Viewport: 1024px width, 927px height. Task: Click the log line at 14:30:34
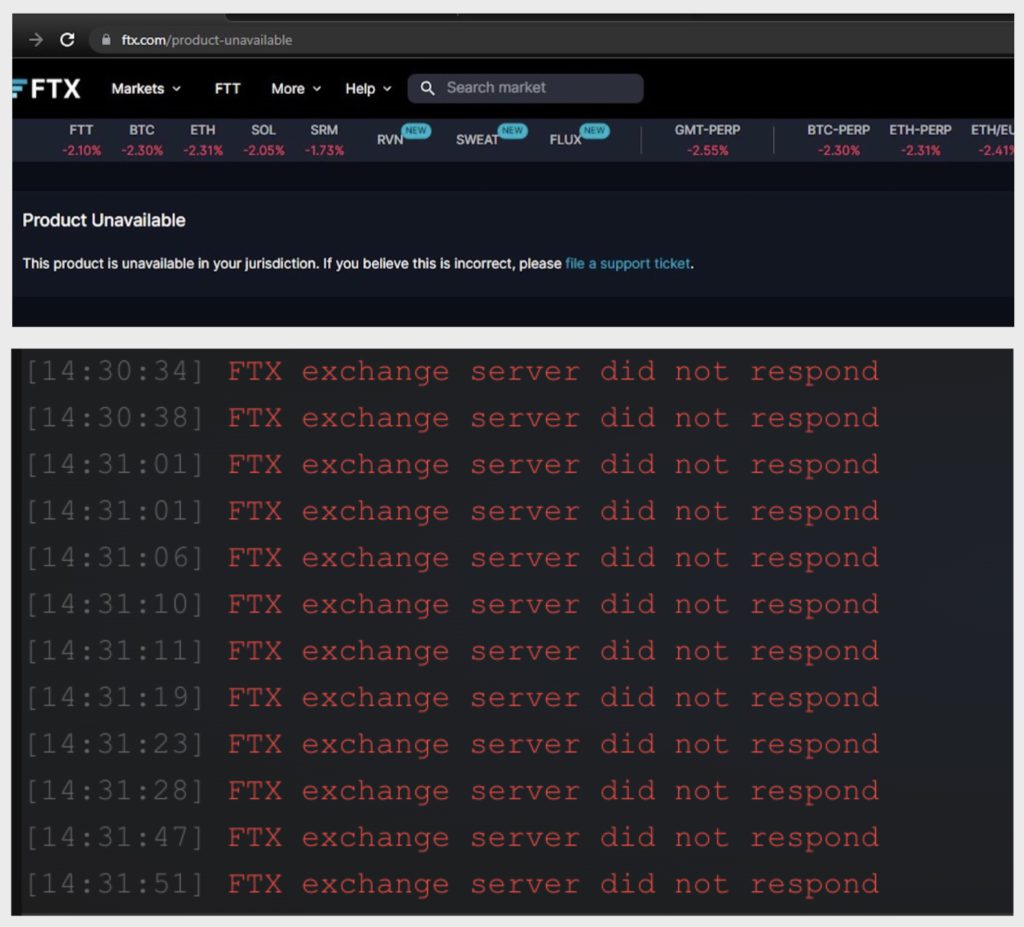coord(452,372)
